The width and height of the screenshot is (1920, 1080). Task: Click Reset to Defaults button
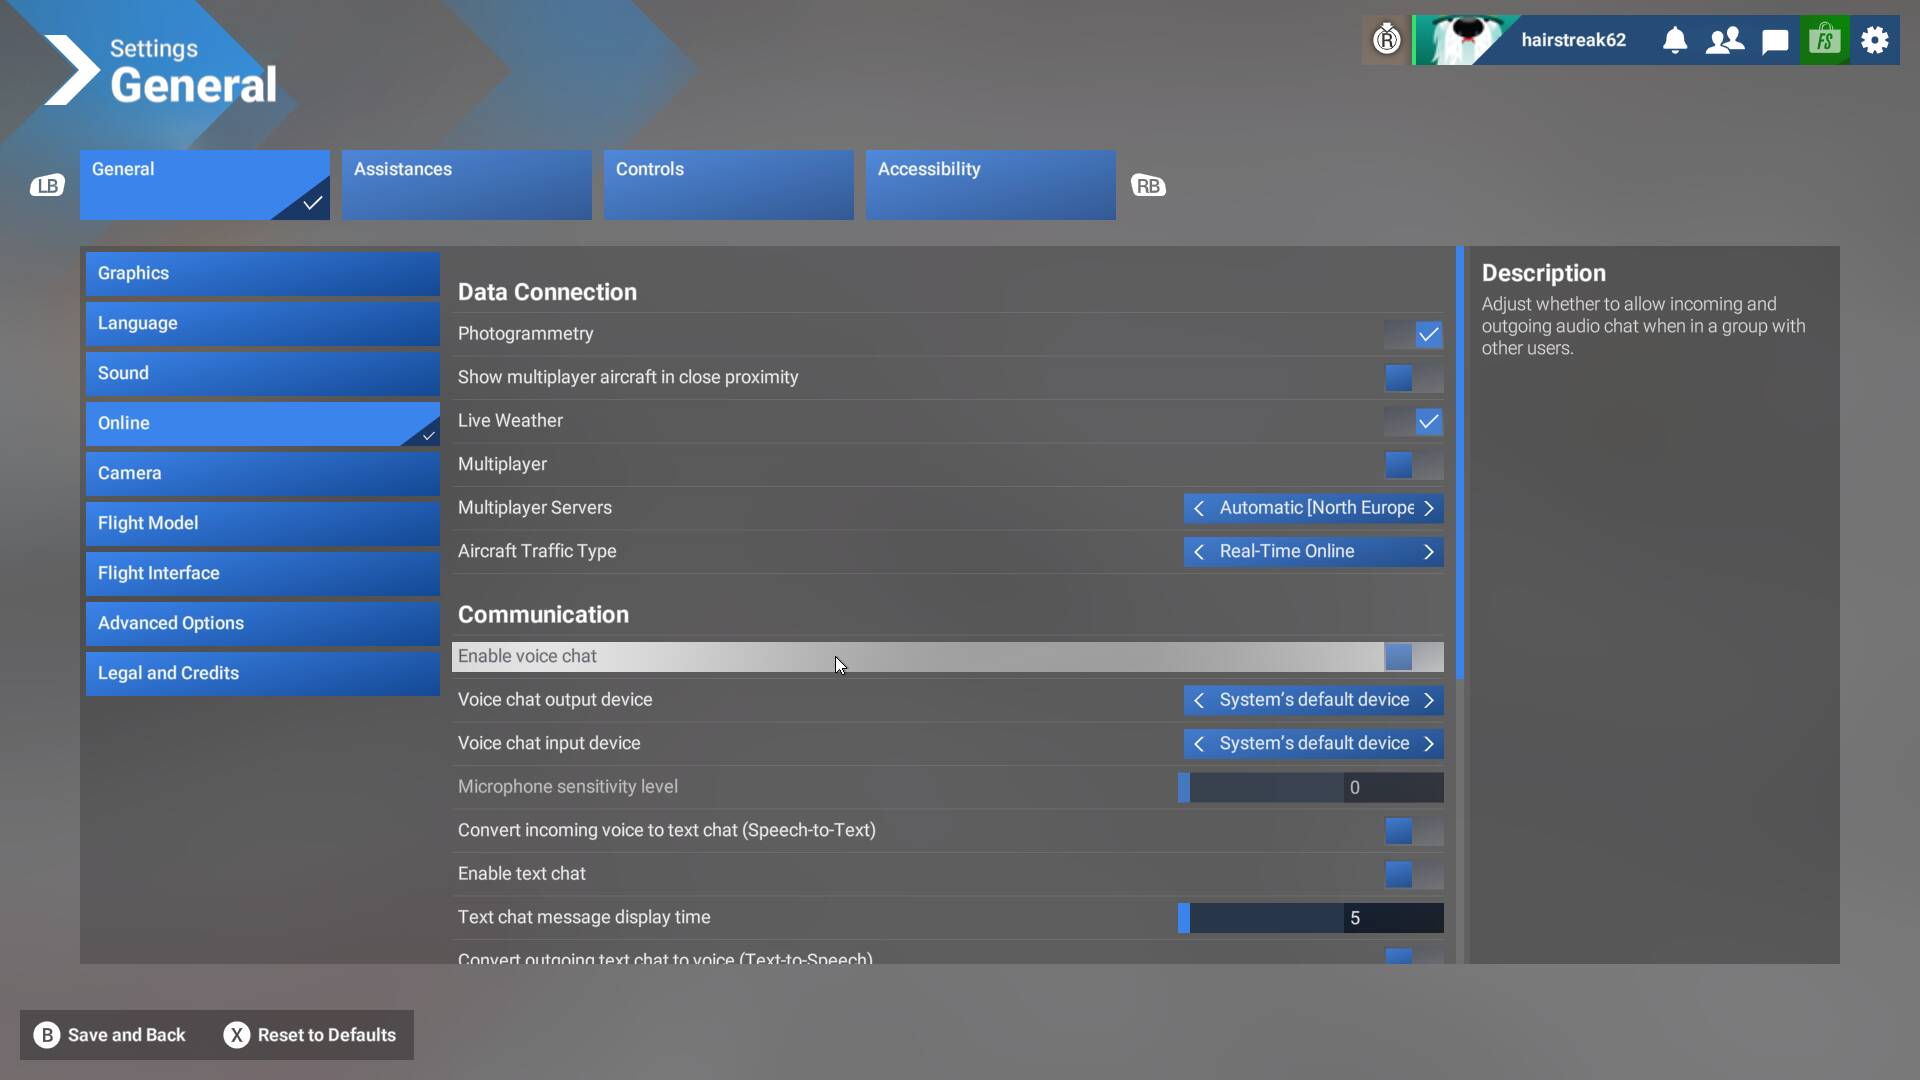coord(310,1035)
